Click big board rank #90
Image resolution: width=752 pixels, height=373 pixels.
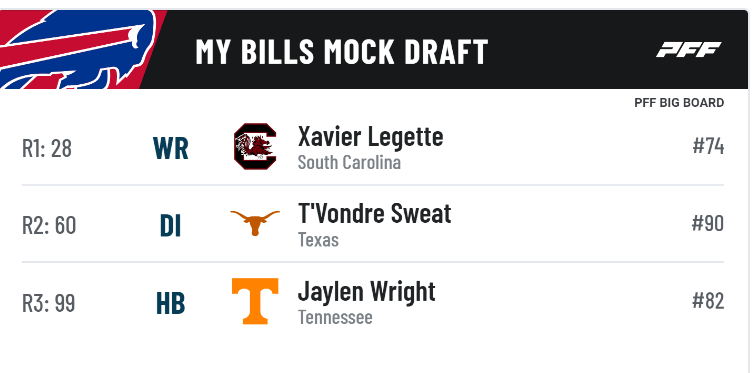coord(708,223)
